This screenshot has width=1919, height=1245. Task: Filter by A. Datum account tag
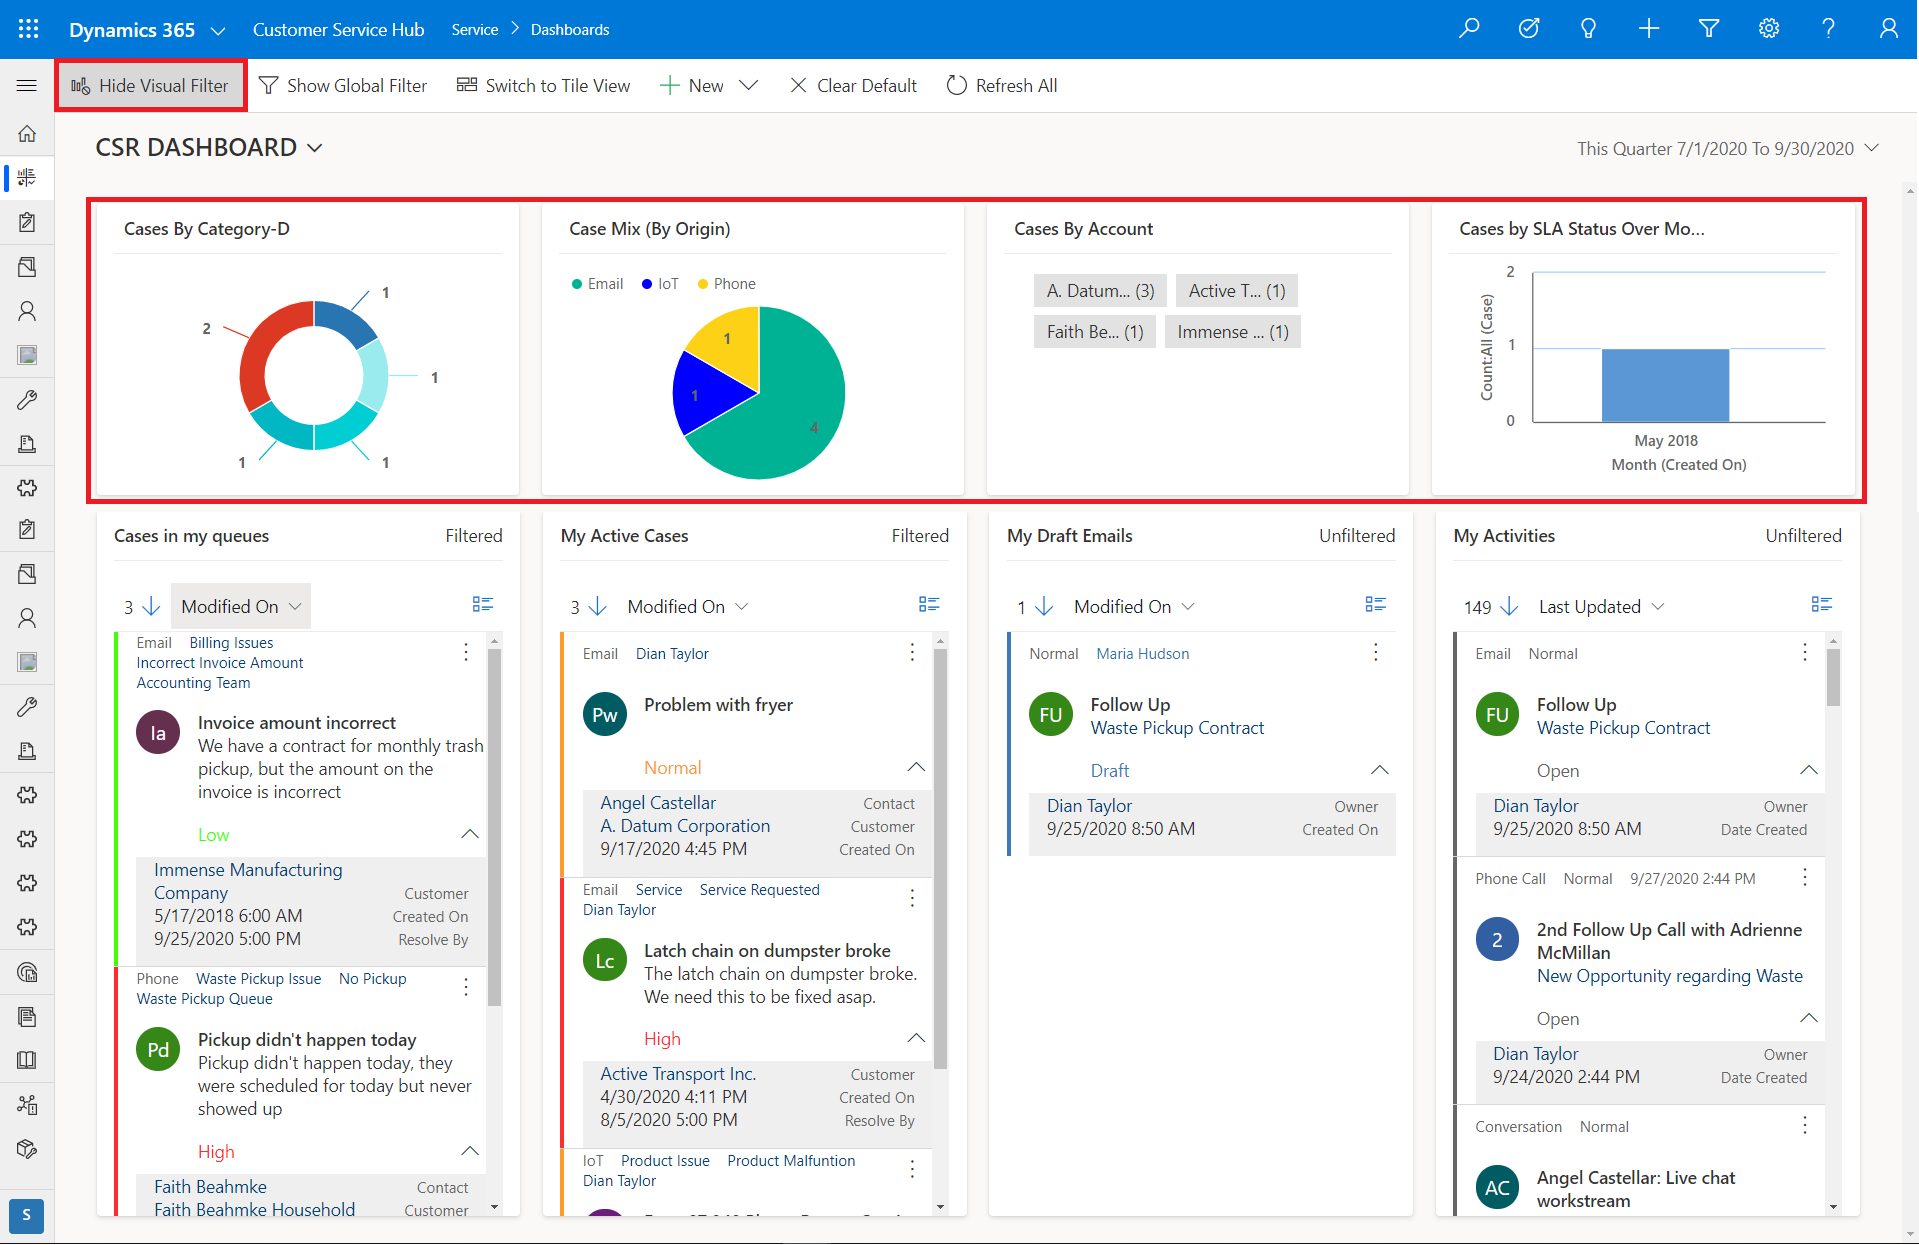point(1100,291)
